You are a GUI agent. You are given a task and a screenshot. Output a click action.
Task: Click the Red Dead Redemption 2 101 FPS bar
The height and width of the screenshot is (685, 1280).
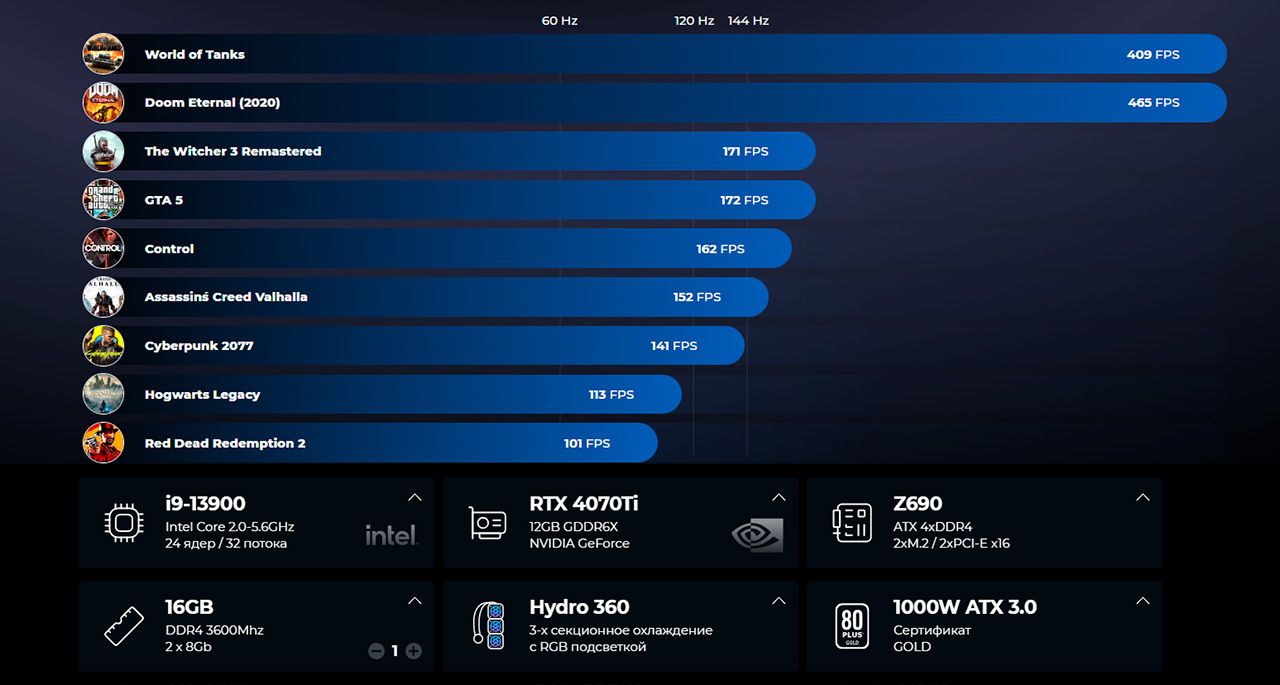point(370,443)
